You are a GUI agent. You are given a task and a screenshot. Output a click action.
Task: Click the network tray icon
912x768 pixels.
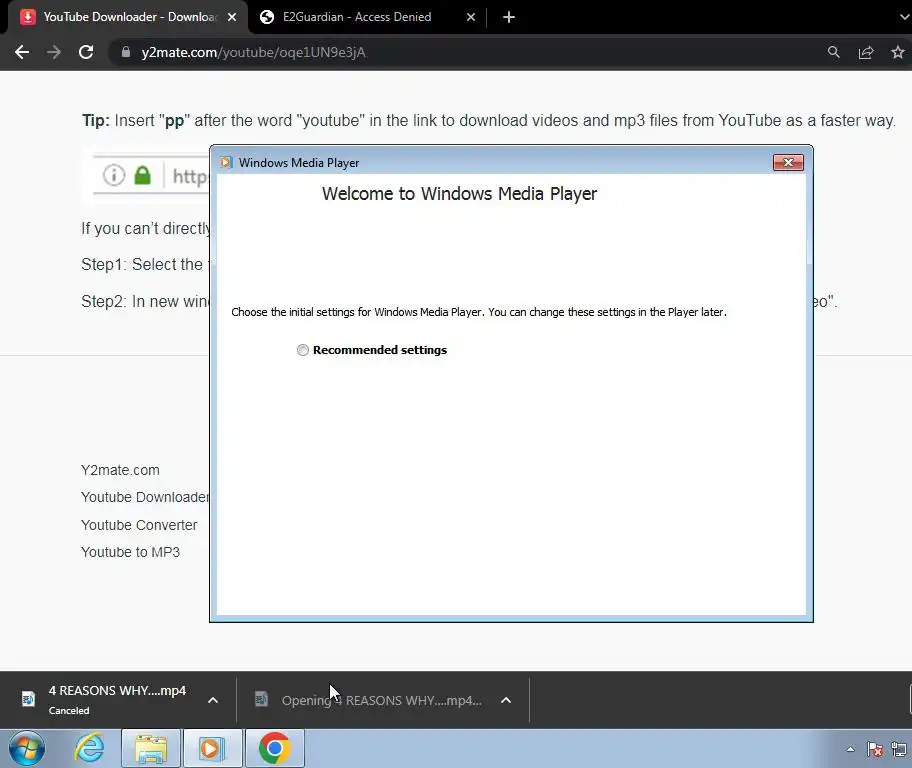(x=899, y=749)
